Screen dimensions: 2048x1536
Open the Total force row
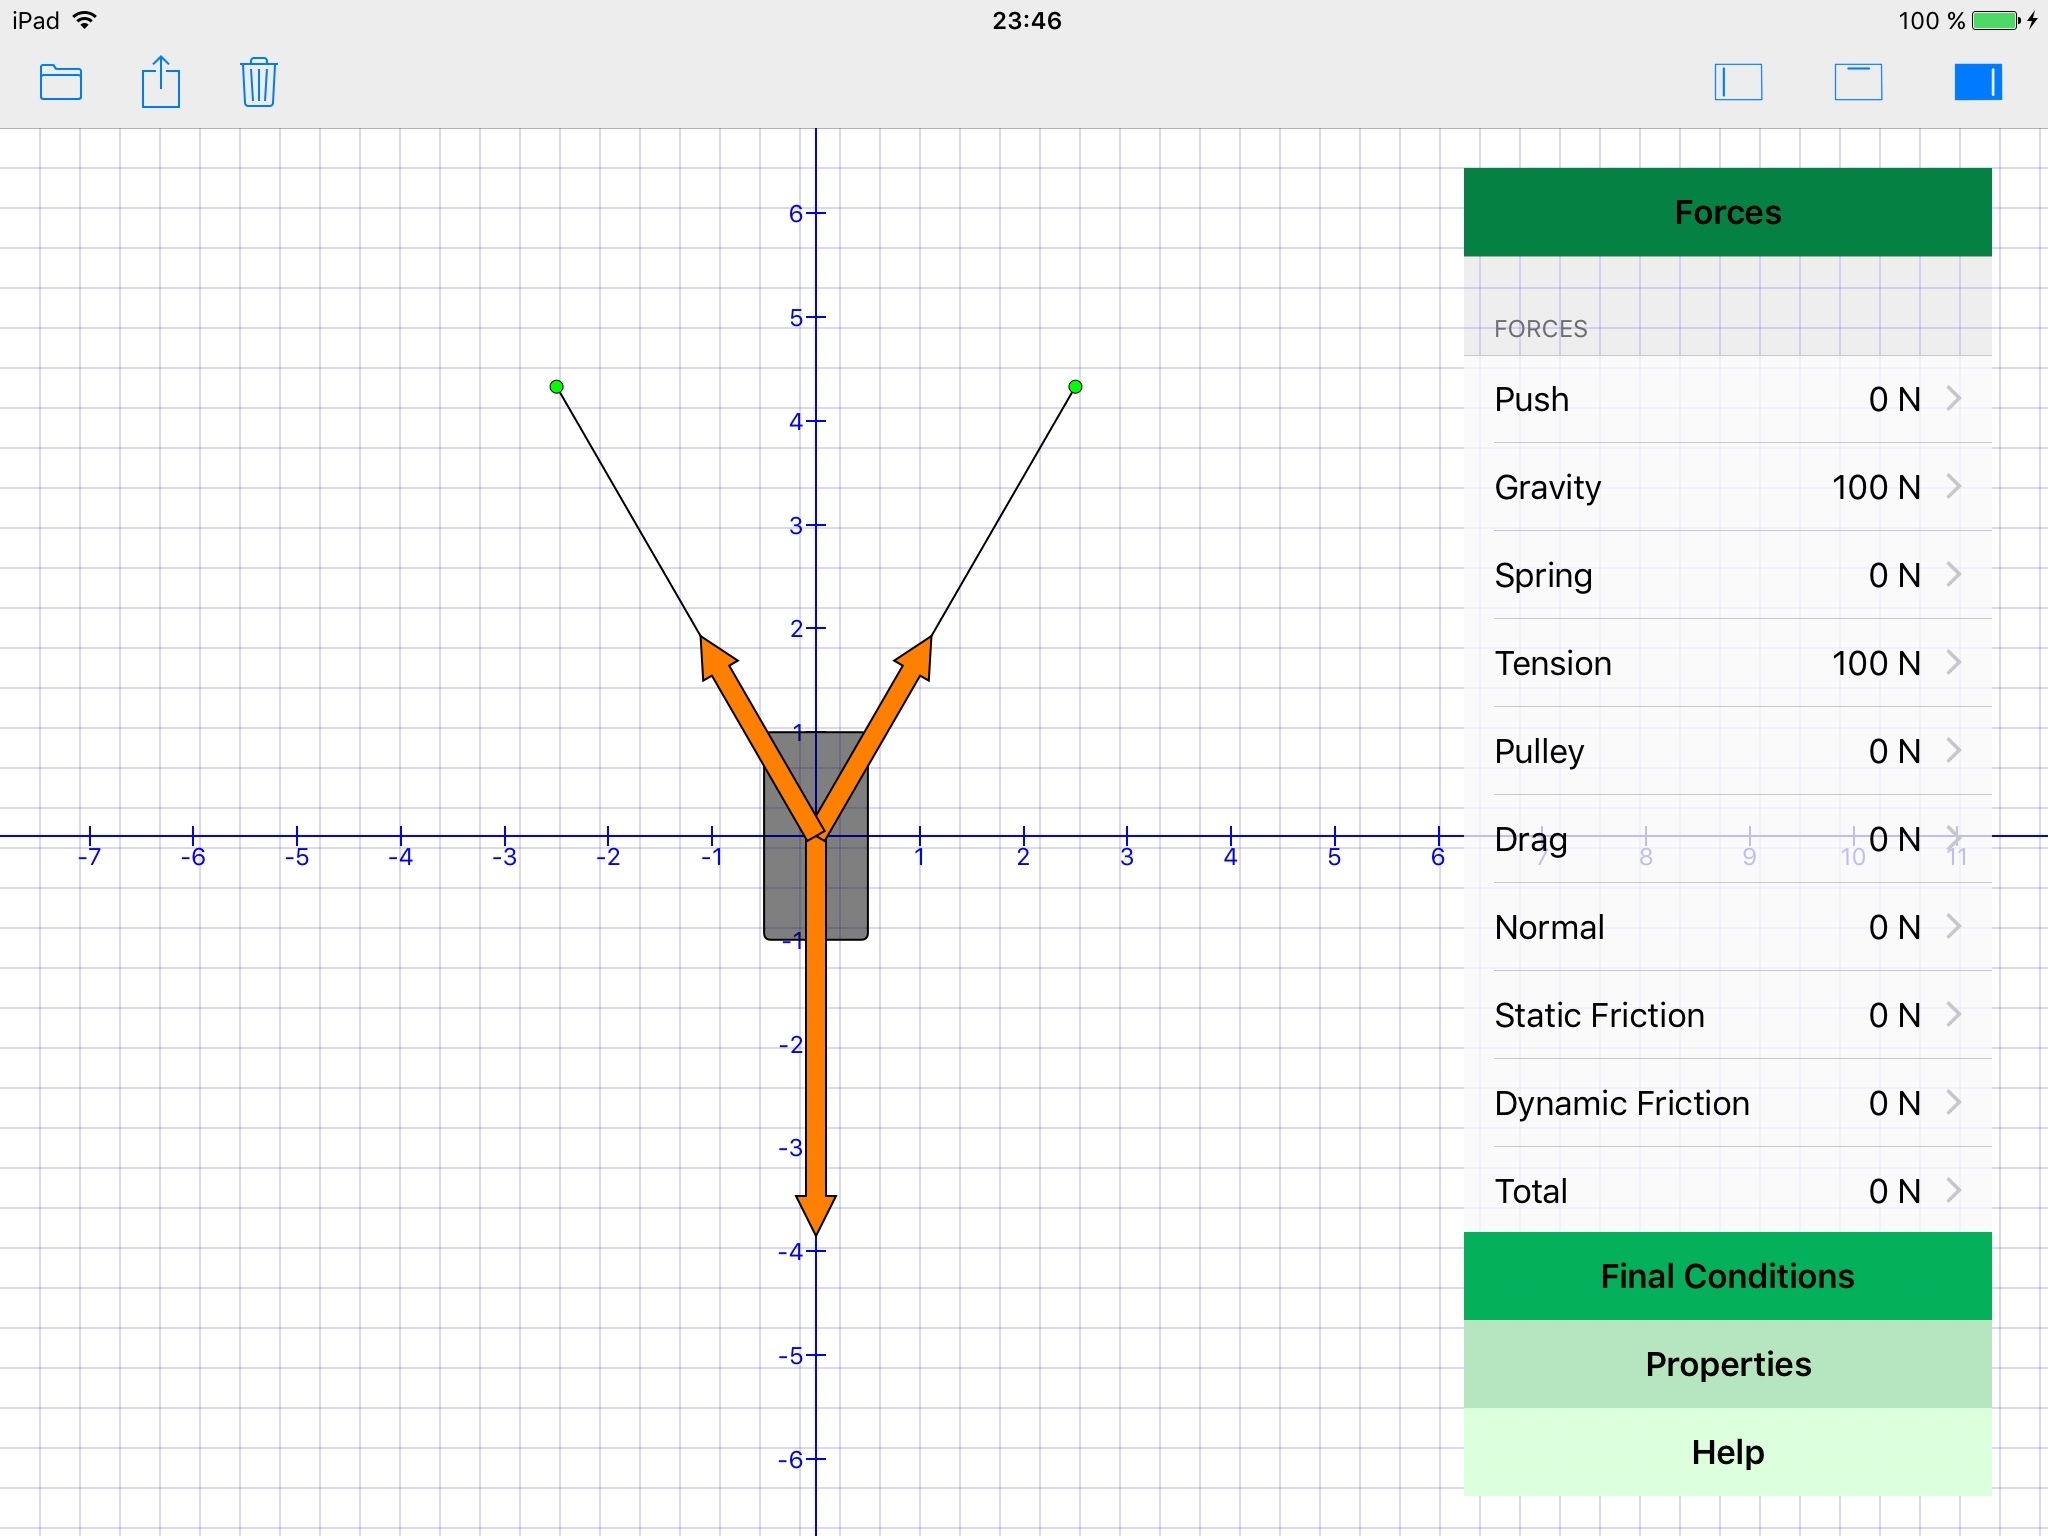pos(1727,1191)
